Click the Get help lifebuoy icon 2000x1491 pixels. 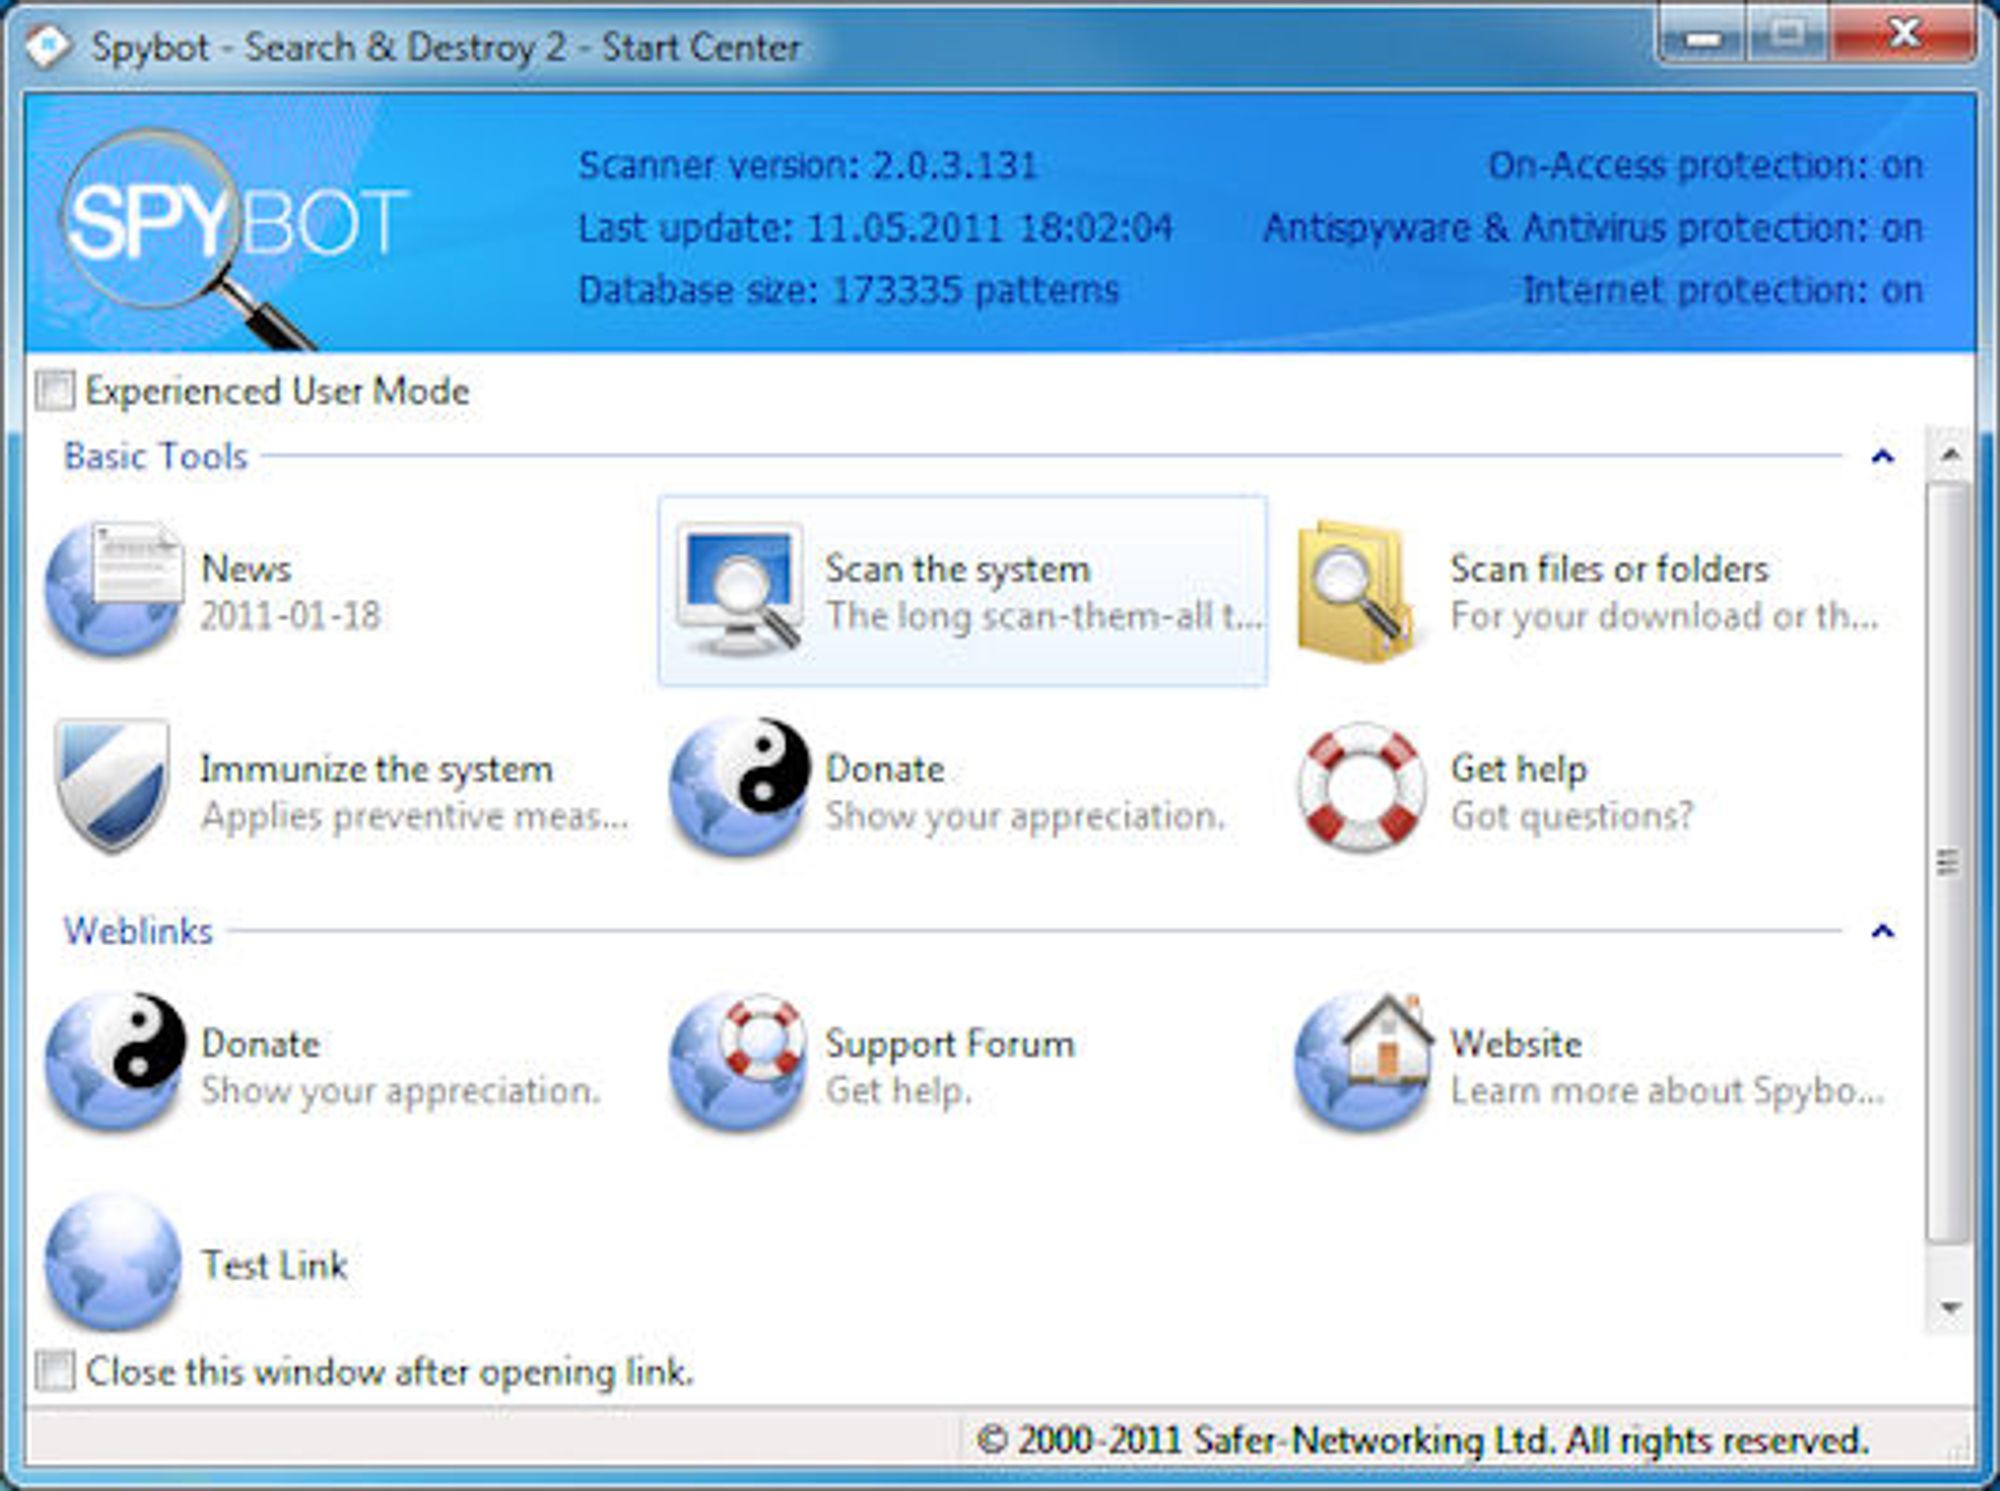tap(1362, 788)
